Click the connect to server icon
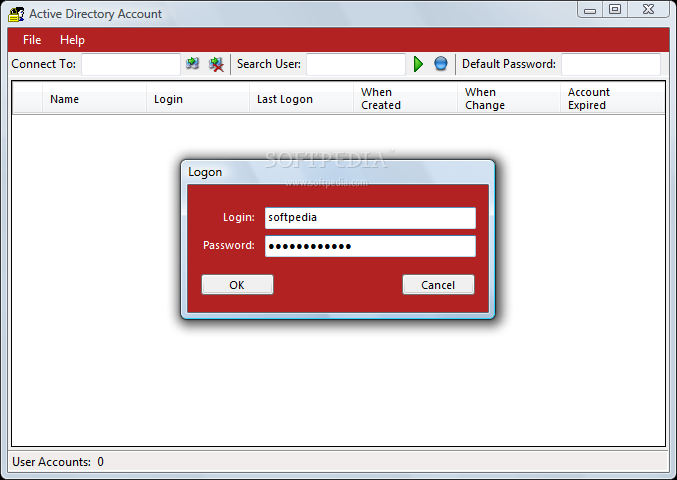This screenshot has width=677, height=480. click(193, 64)
